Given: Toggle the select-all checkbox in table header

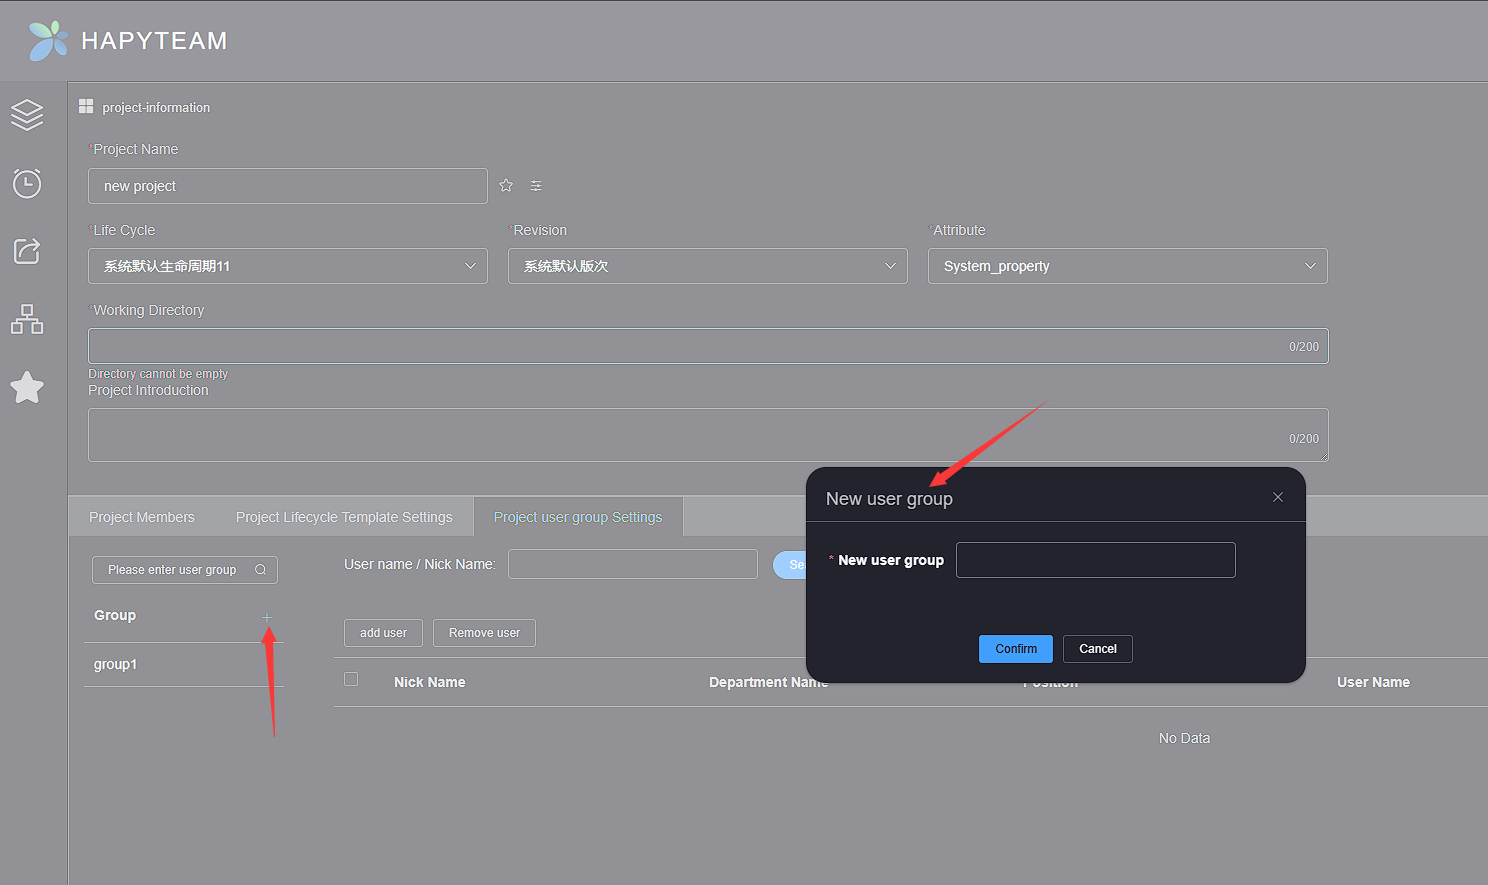Looking at the screenshot, I should pos(351,679).
